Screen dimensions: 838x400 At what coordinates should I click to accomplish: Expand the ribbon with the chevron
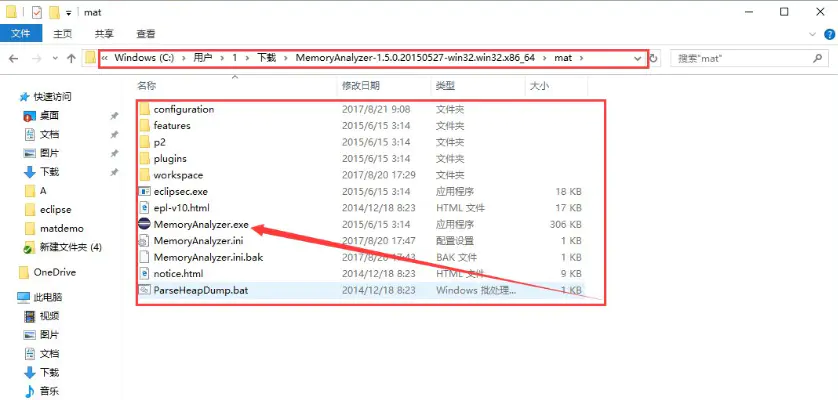(x=813, y=34)
